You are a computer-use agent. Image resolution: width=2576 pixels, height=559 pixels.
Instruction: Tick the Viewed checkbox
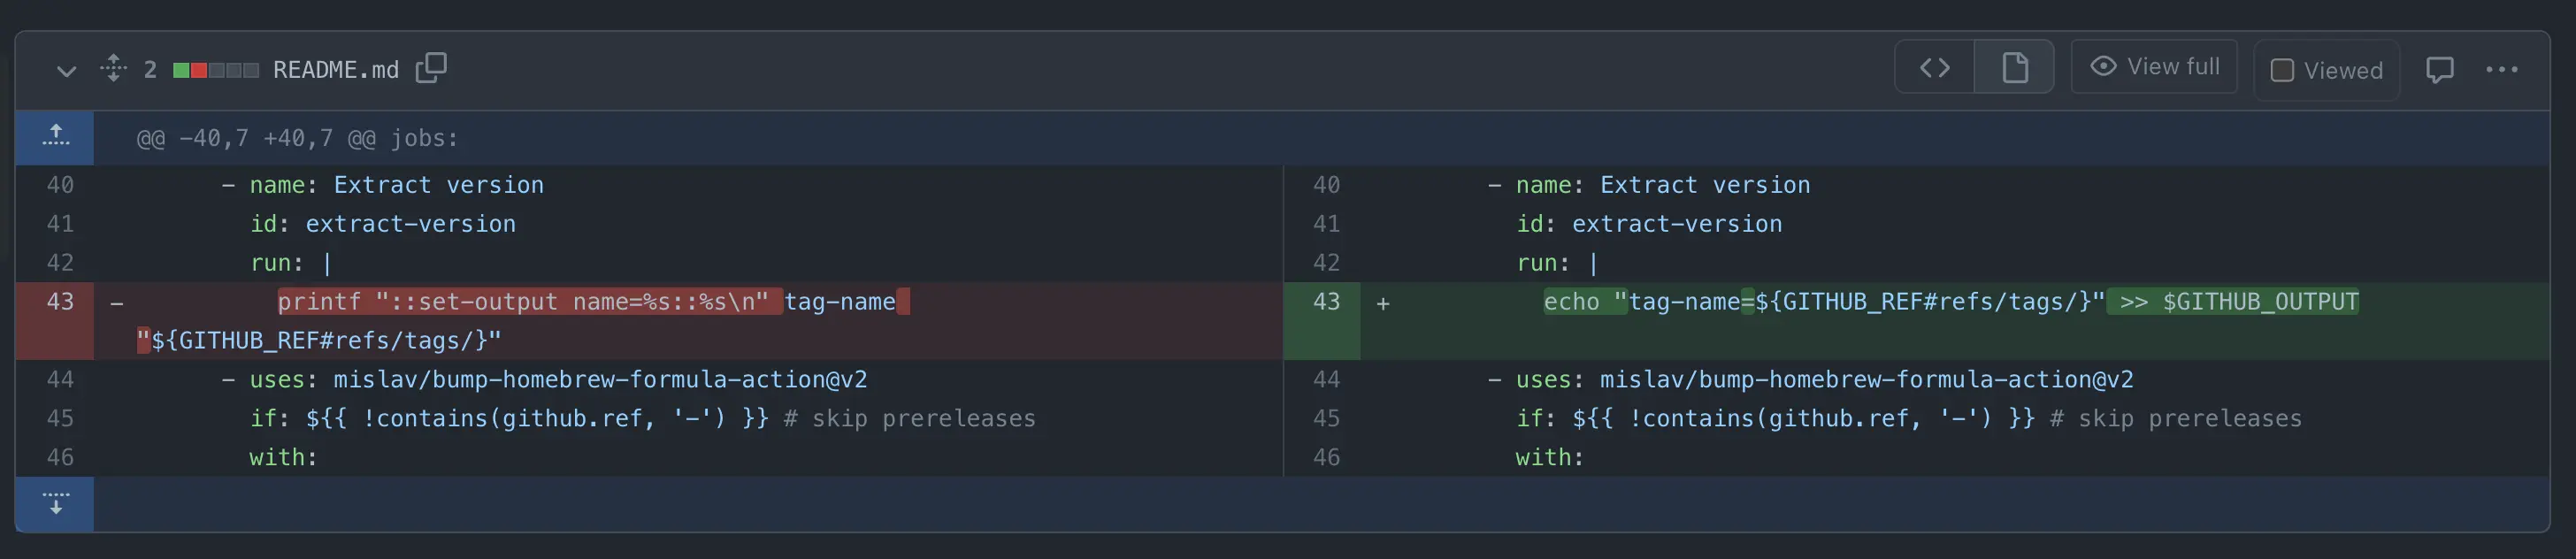(x=2282, y=70)
